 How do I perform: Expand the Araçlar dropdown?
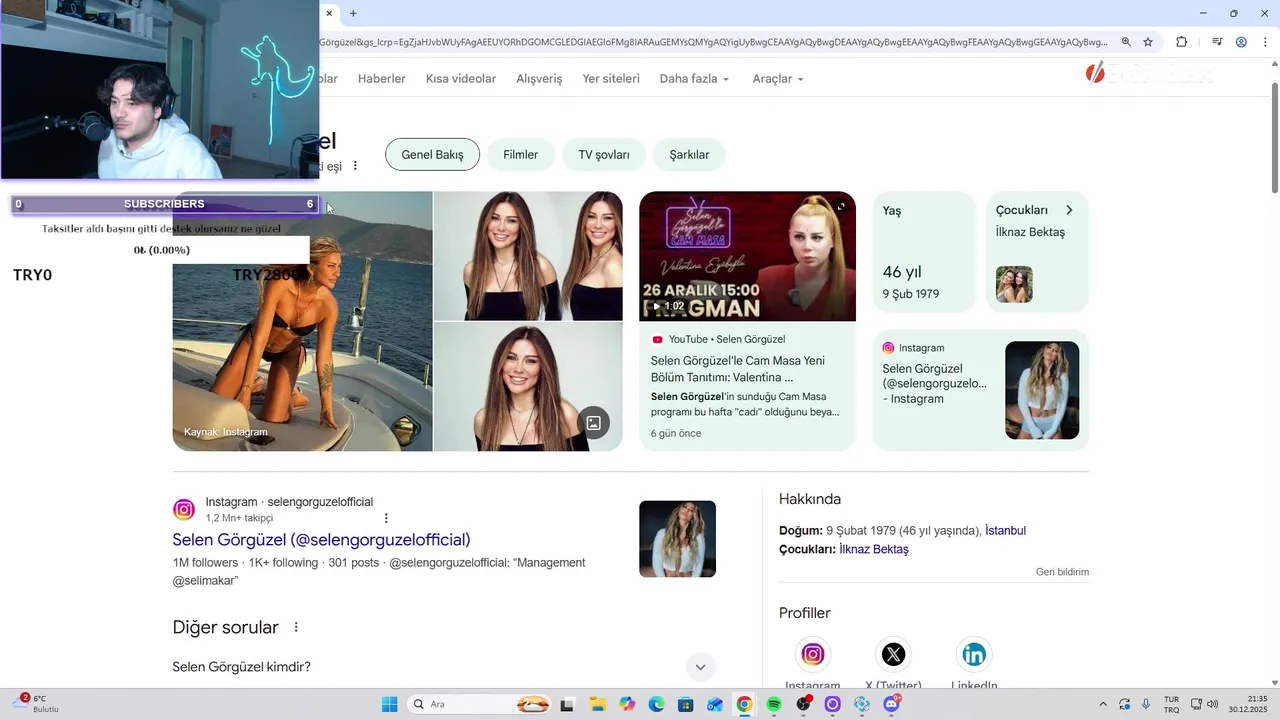778,78
